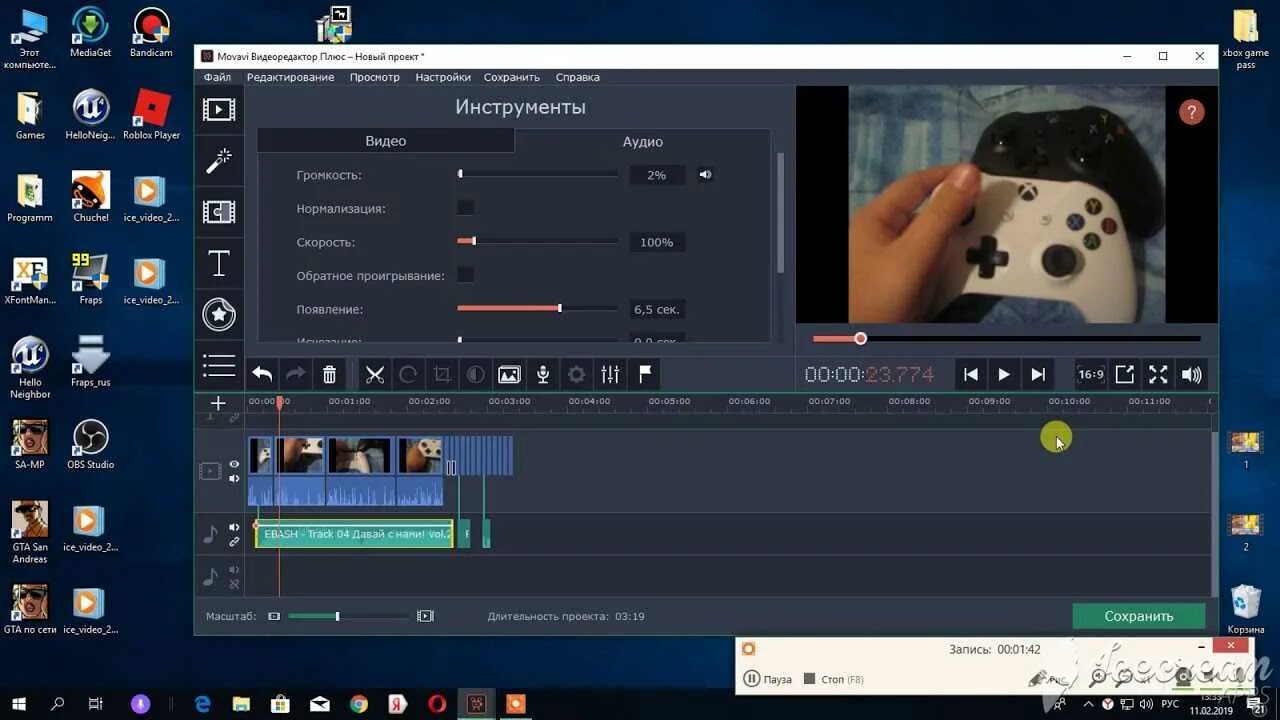Select the crop tool
Viewport: 1280px width, 720px height.
(442, 374)
